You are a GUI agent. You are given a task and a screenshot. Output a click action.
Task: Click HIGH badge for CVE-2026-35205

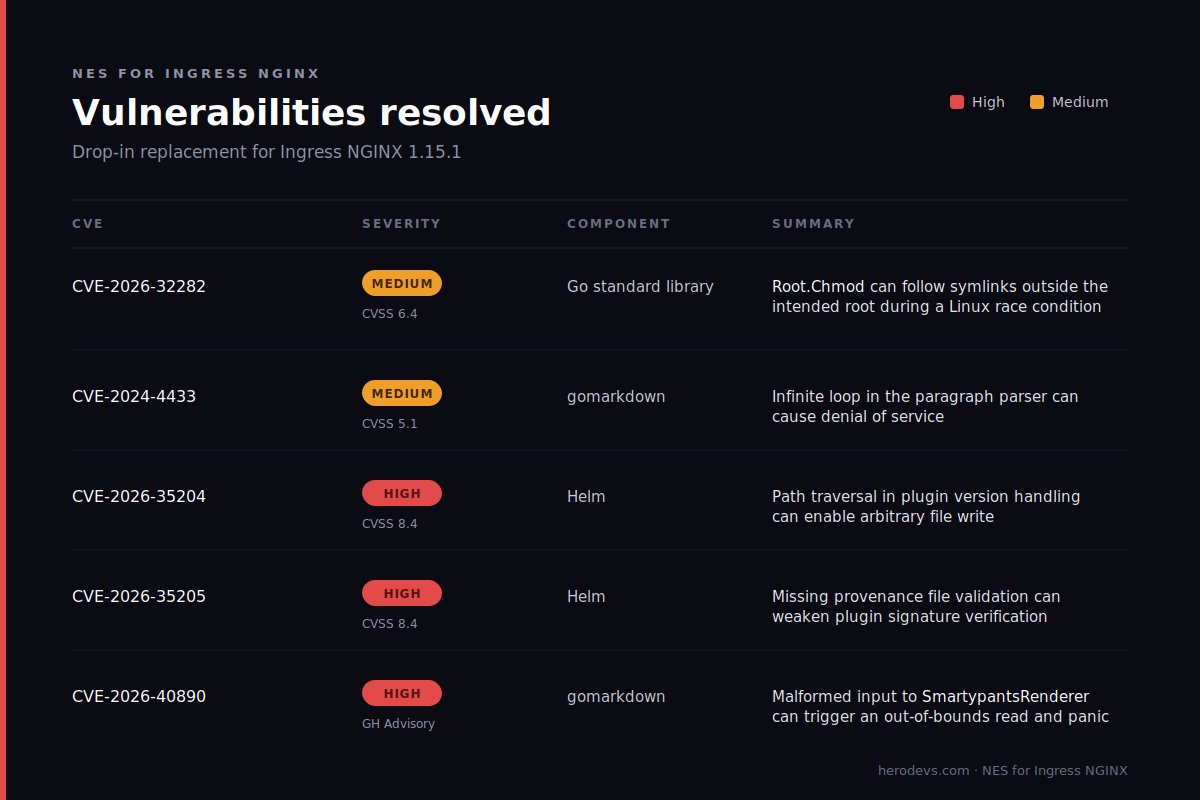tap(402, 593)
